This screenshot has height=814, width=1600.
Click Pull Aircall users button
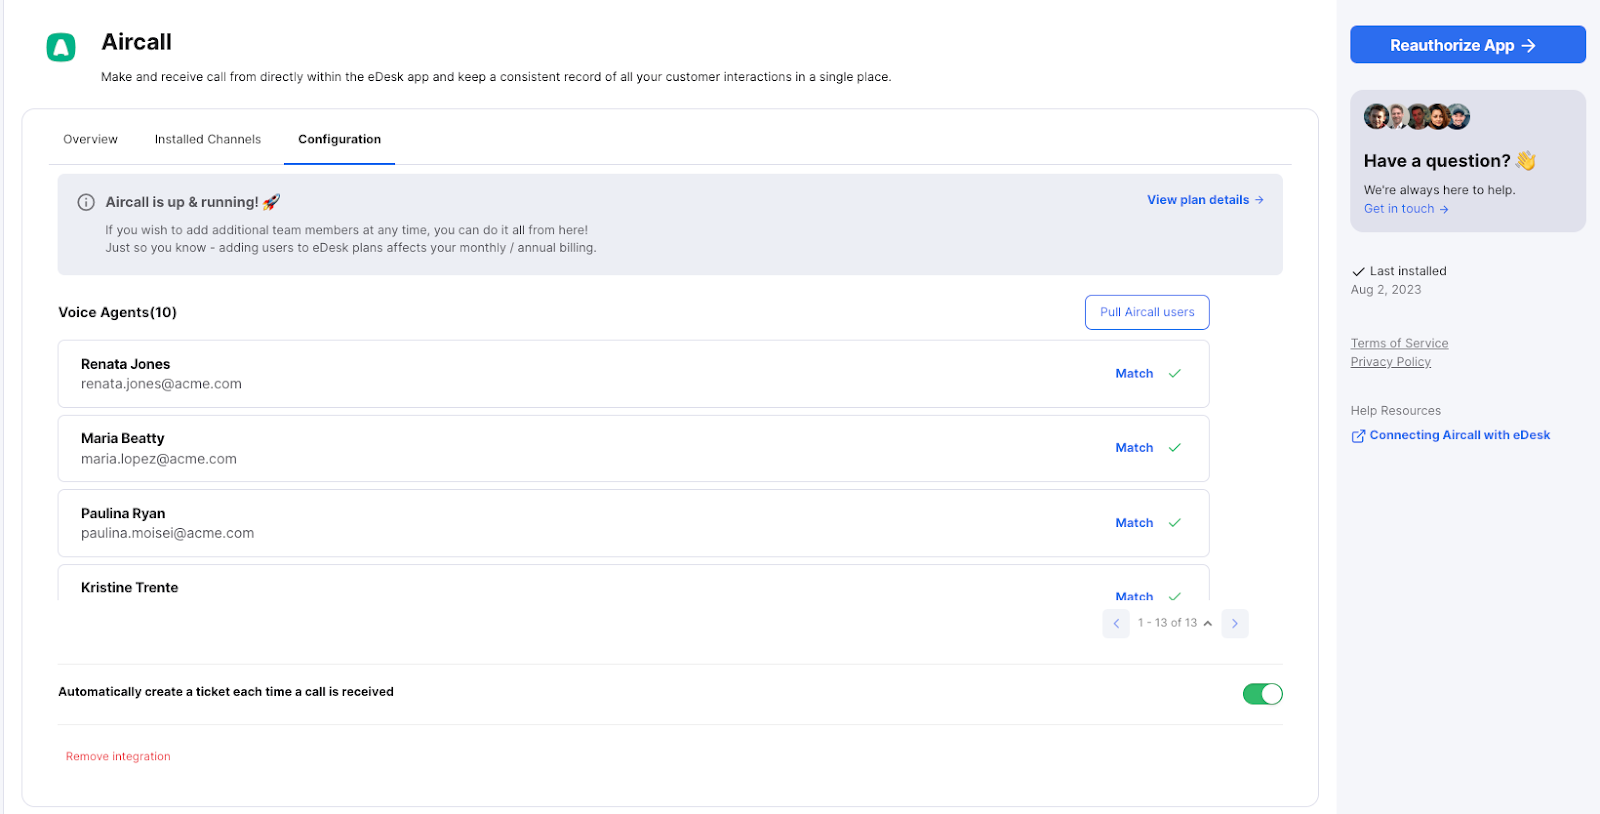[1147, 312]
